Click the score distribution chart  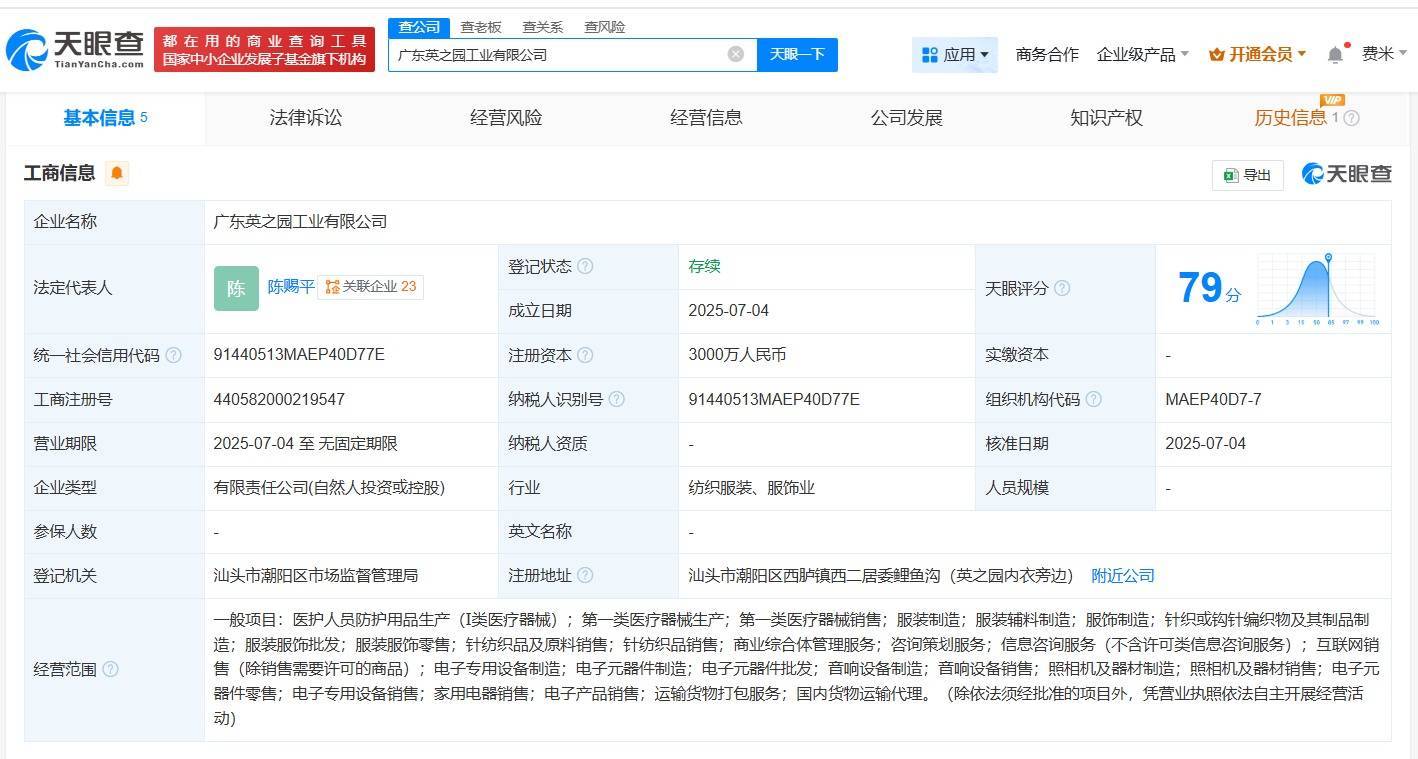click(x=1319, y=288)
